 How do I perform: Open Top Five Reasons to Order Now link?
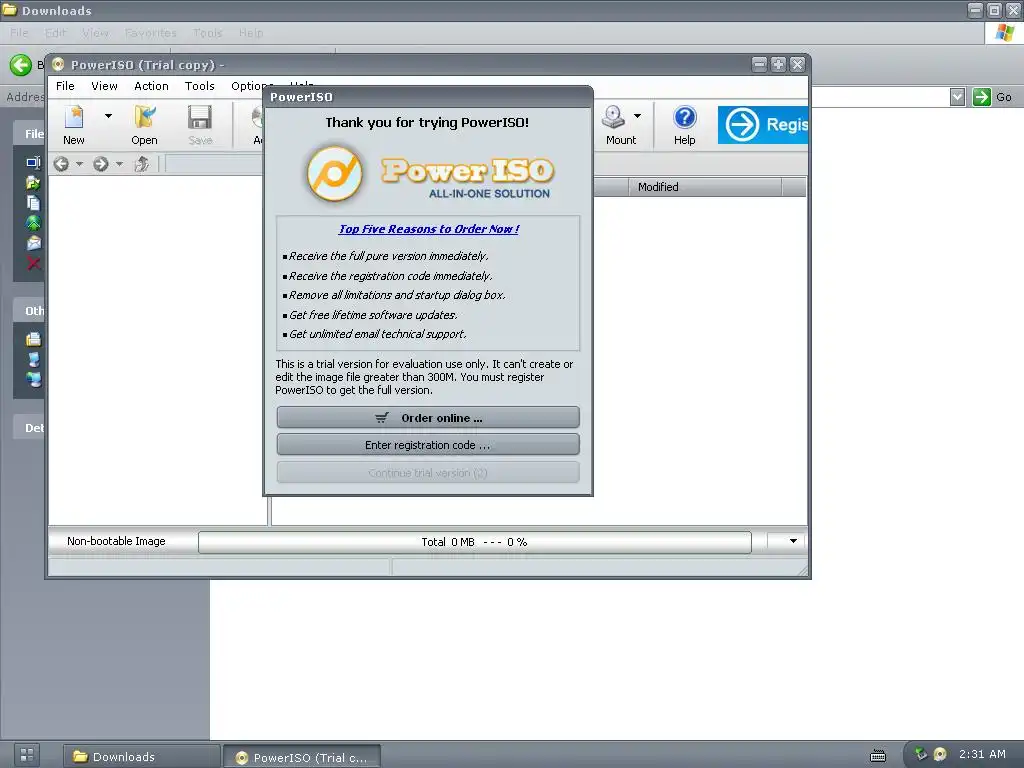click(428, 229)
